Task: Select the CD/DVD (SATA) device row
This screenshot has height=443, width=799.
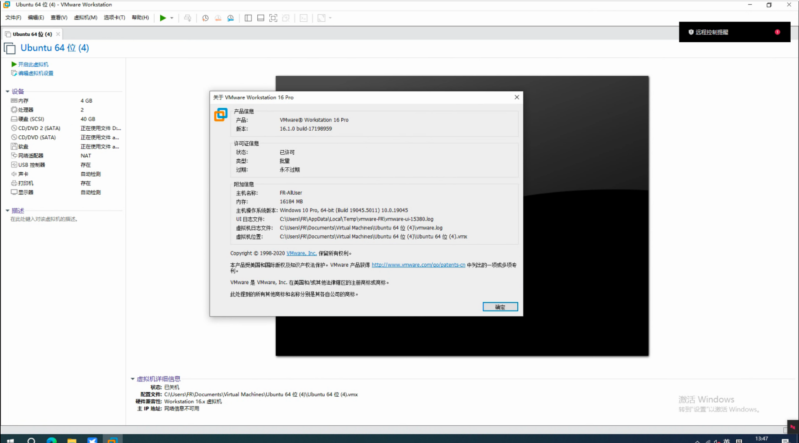Action: coord(65,138)
